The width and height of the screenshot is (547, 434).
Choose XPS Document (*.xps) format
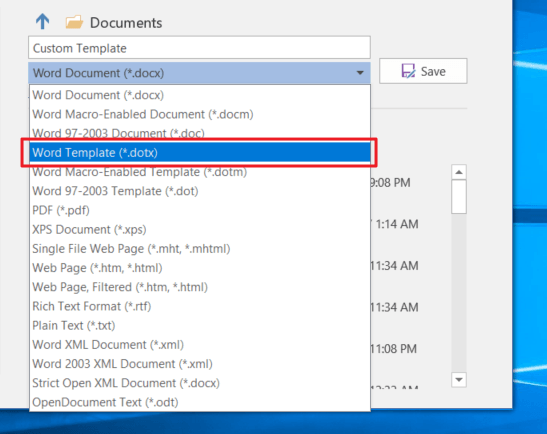pyautogui.click(x=200, y=229)
